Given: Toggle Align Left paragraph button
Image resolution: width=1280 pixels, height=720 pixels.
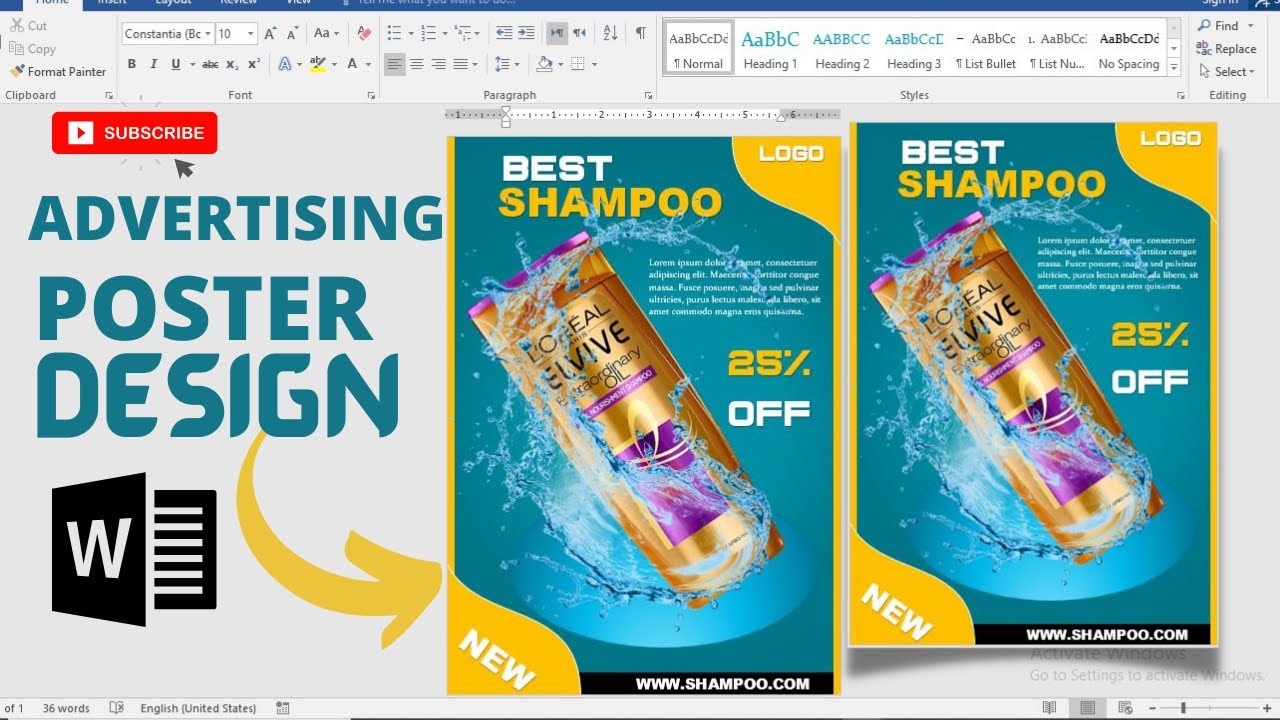Looking at the screenshot, I should point(395,64).
